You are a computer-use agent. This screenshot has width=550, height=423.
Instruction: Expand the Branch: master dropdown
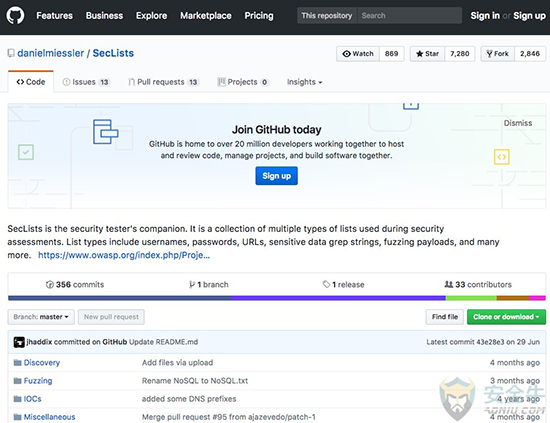click(41, 317)
